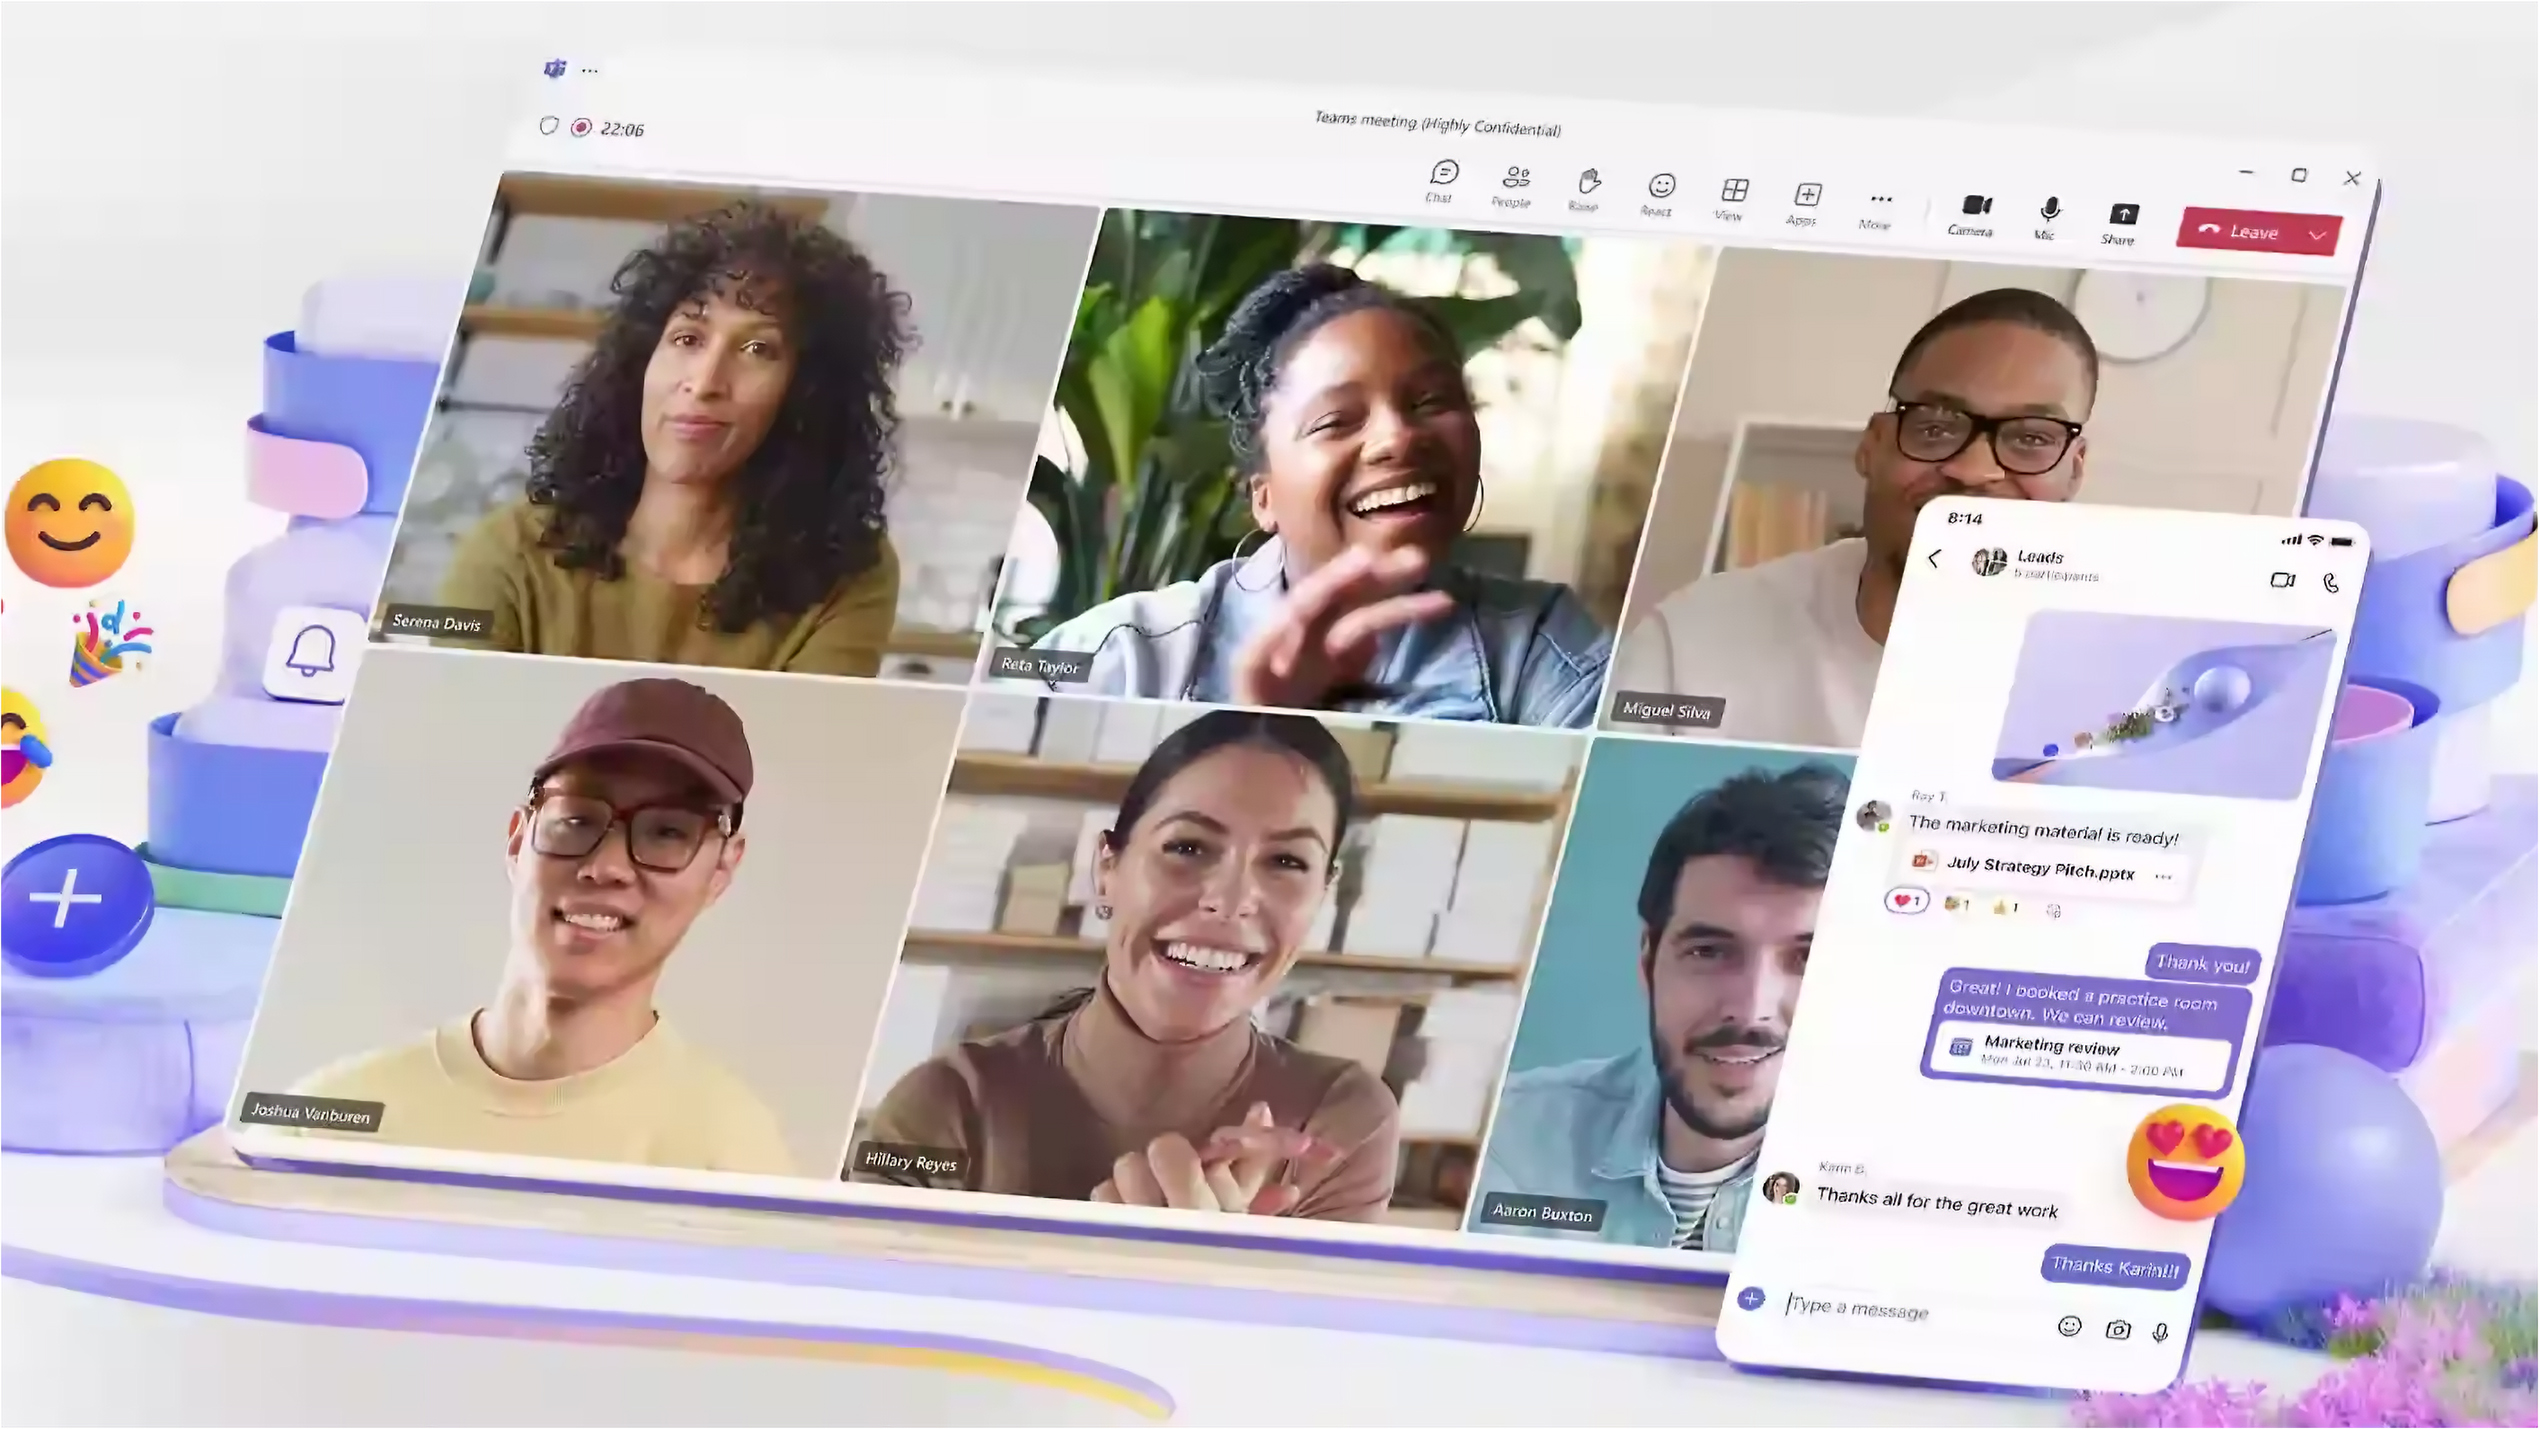
Task: Raise your hand in the meeting
Action: pos(1587,190)
